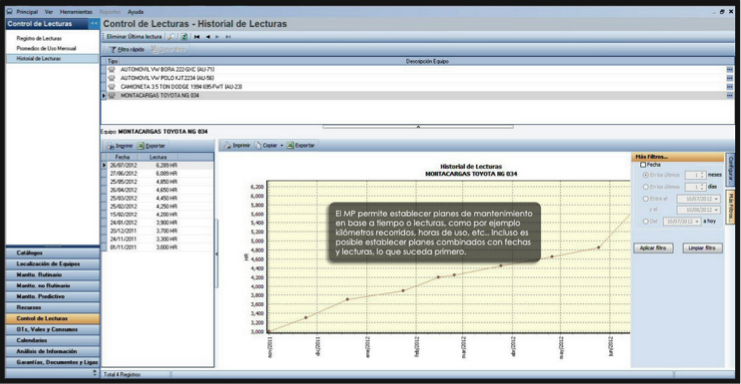This screenshot has height=384, width=741.
Task: Click navigation pane configure chevron at bottom
Action: [x=95, y=373]
